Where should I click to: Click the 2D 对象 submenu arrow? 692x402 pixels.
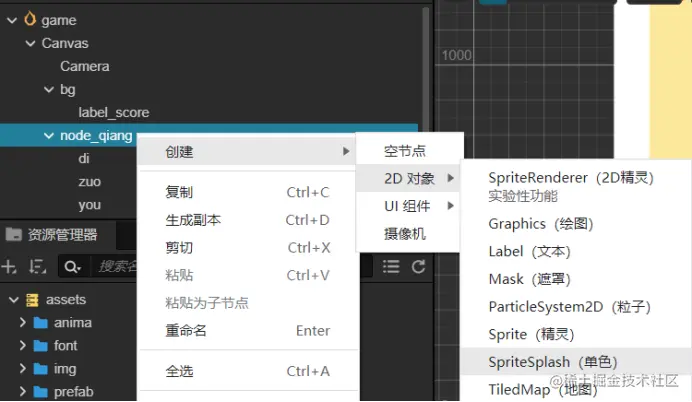coord(450,178)
